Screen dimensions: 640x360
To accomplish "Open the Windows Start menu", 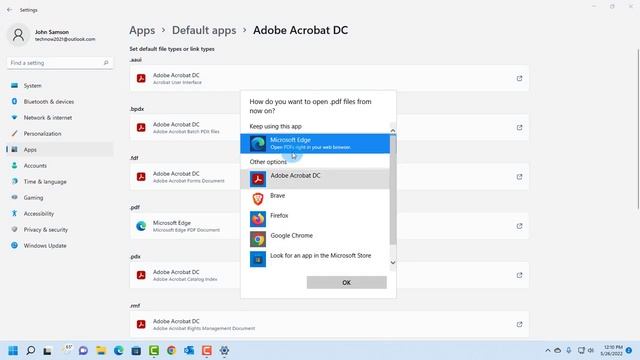I will pos(13,350).
